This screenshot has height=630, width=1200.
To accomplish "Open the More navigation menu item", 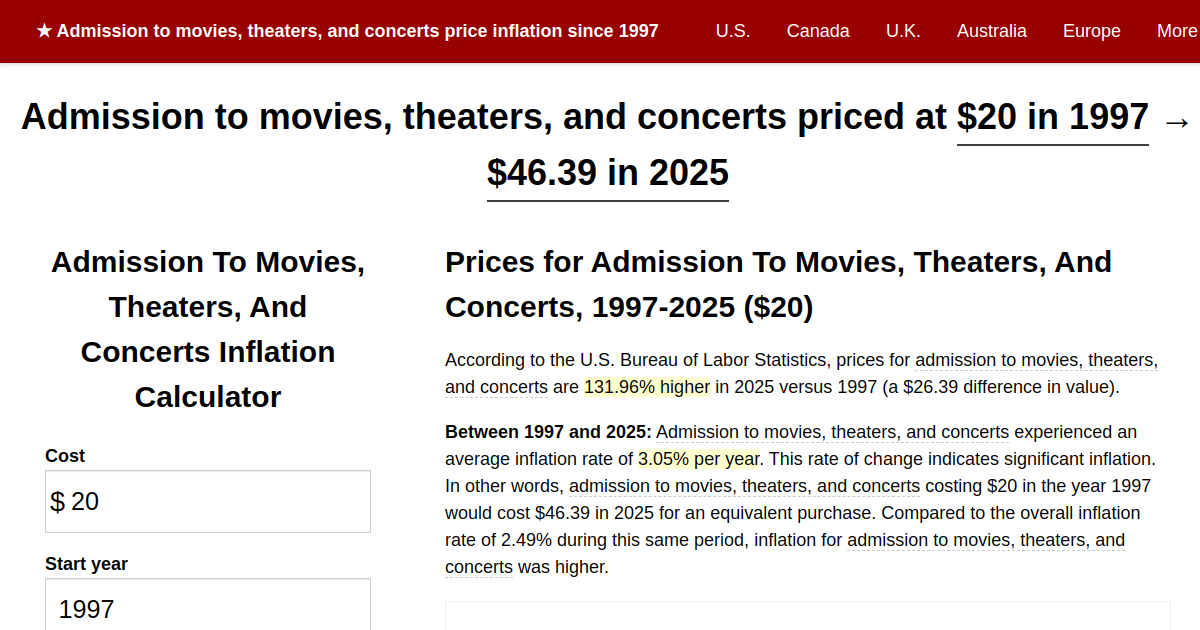I will 1177,31.
